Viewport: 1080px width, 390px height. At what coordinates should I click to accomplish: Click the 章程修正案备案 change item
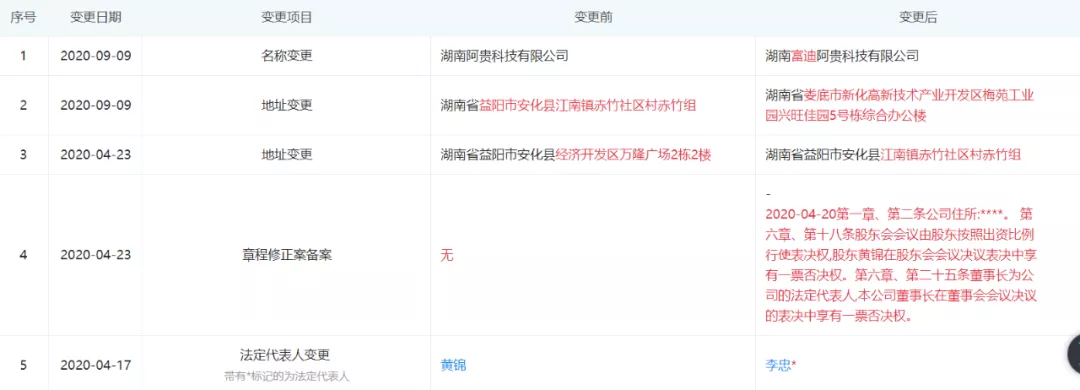[x=287, y=255]
